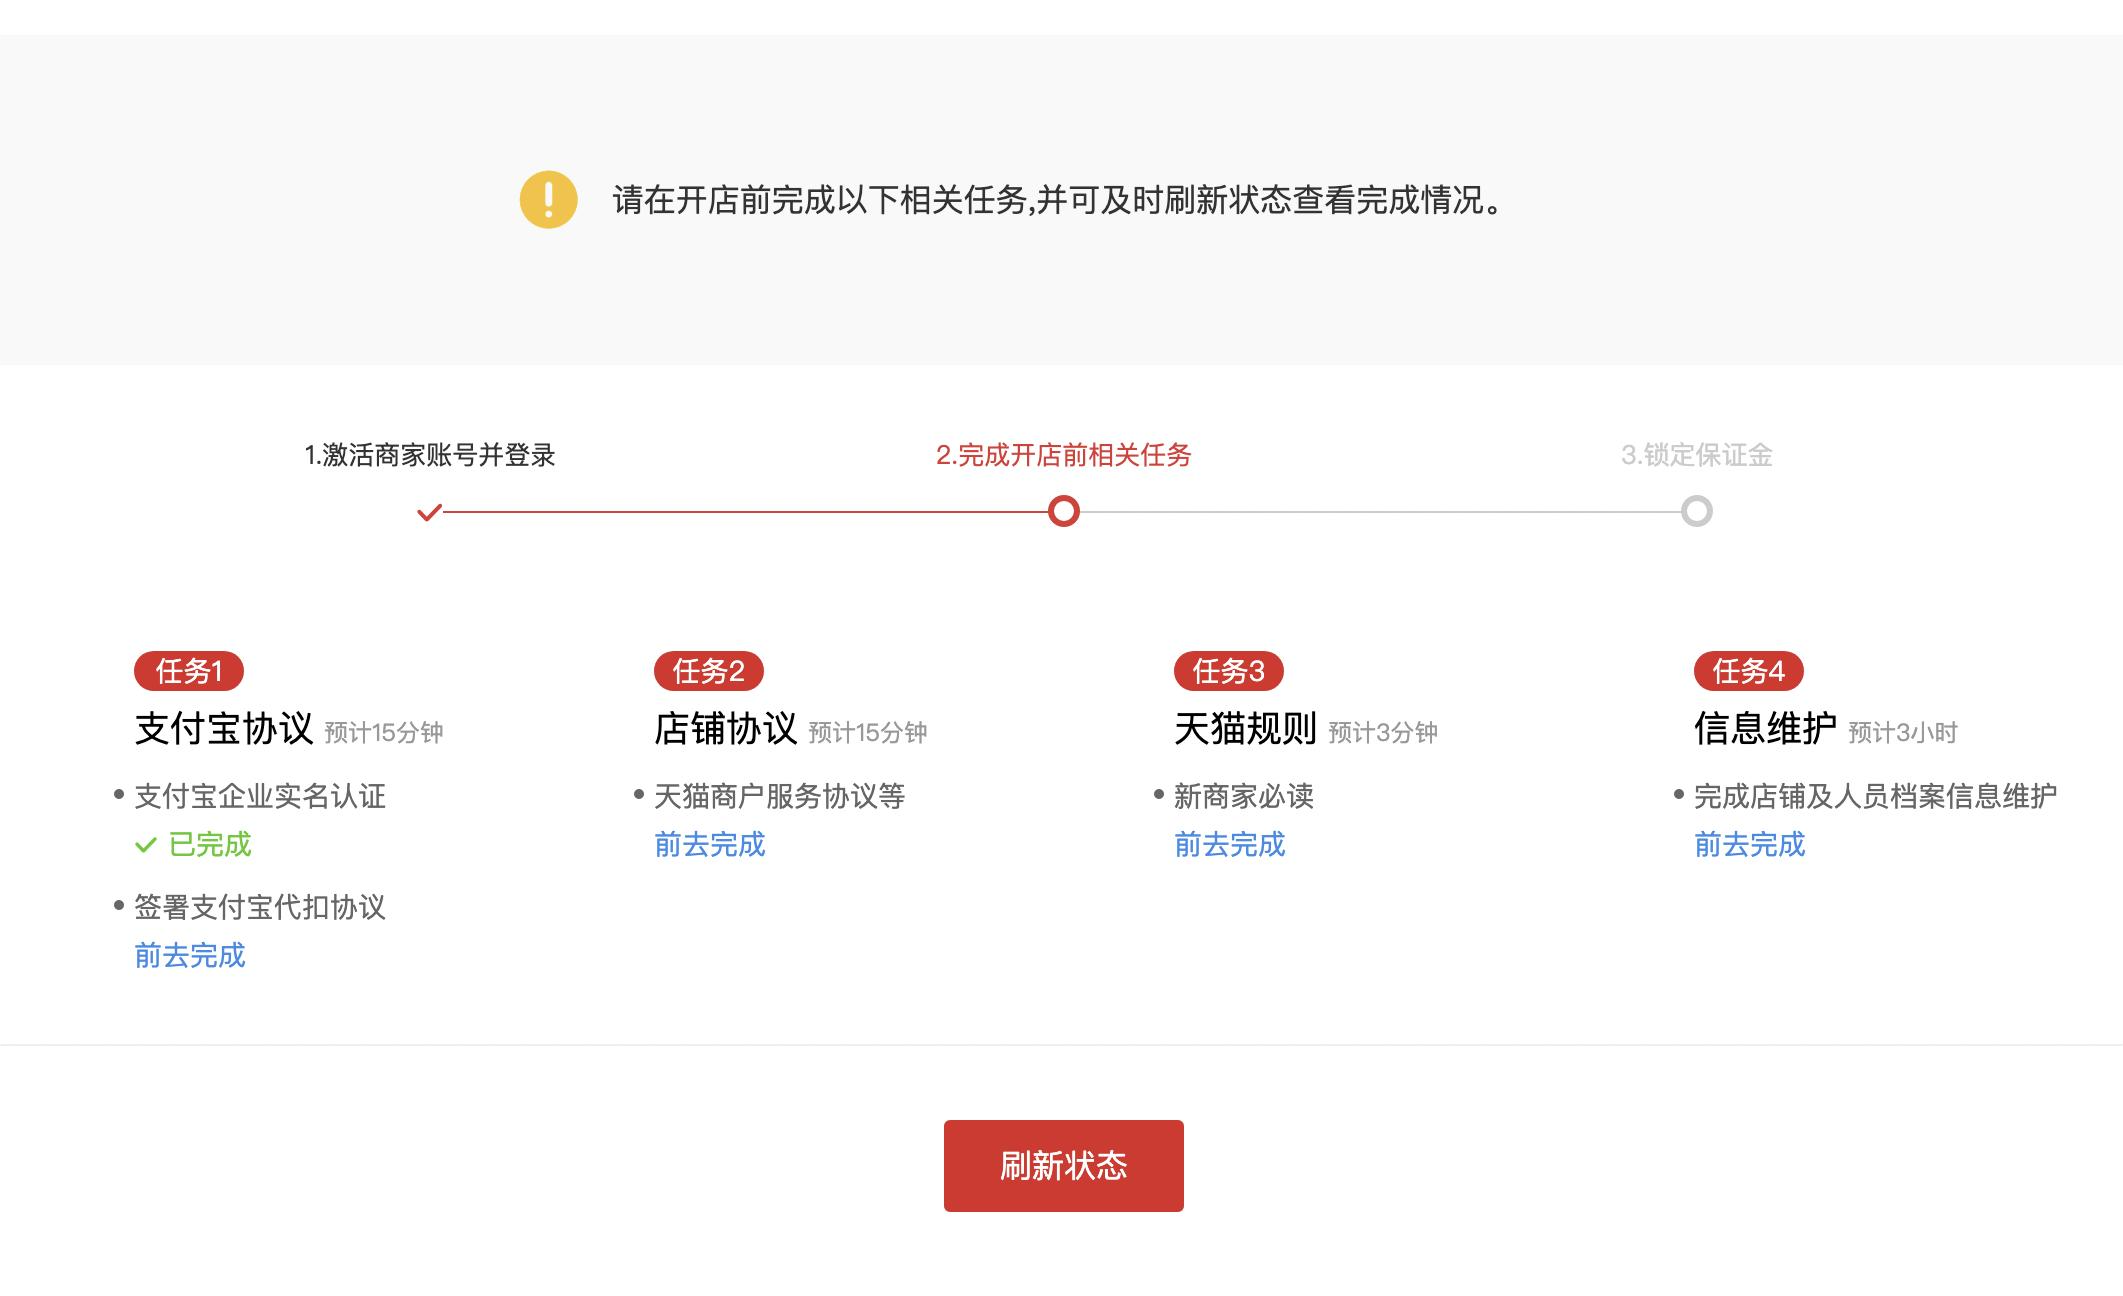Click the 任务2 red badge
The height and width of the screenshot is (1296, 2123).
(709, 671)
